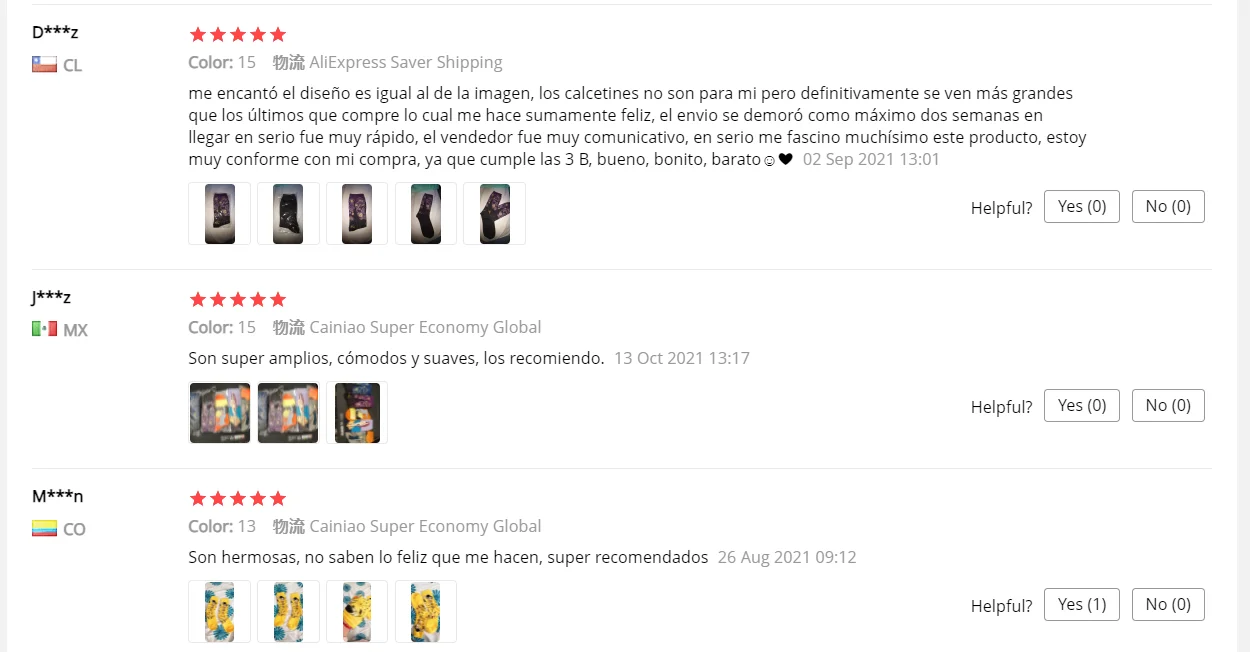
Task: Click the second photo in M***n review
Action: tap(288, 611)
